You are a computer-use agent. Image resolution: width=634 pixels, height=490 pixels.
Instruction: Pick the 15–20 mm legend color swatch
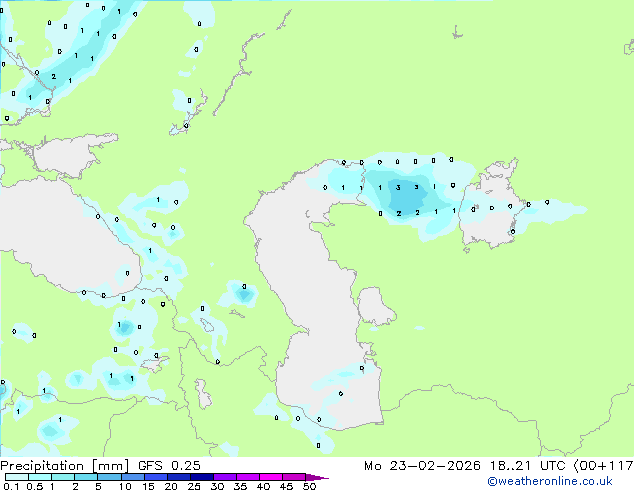pos(156,477)
